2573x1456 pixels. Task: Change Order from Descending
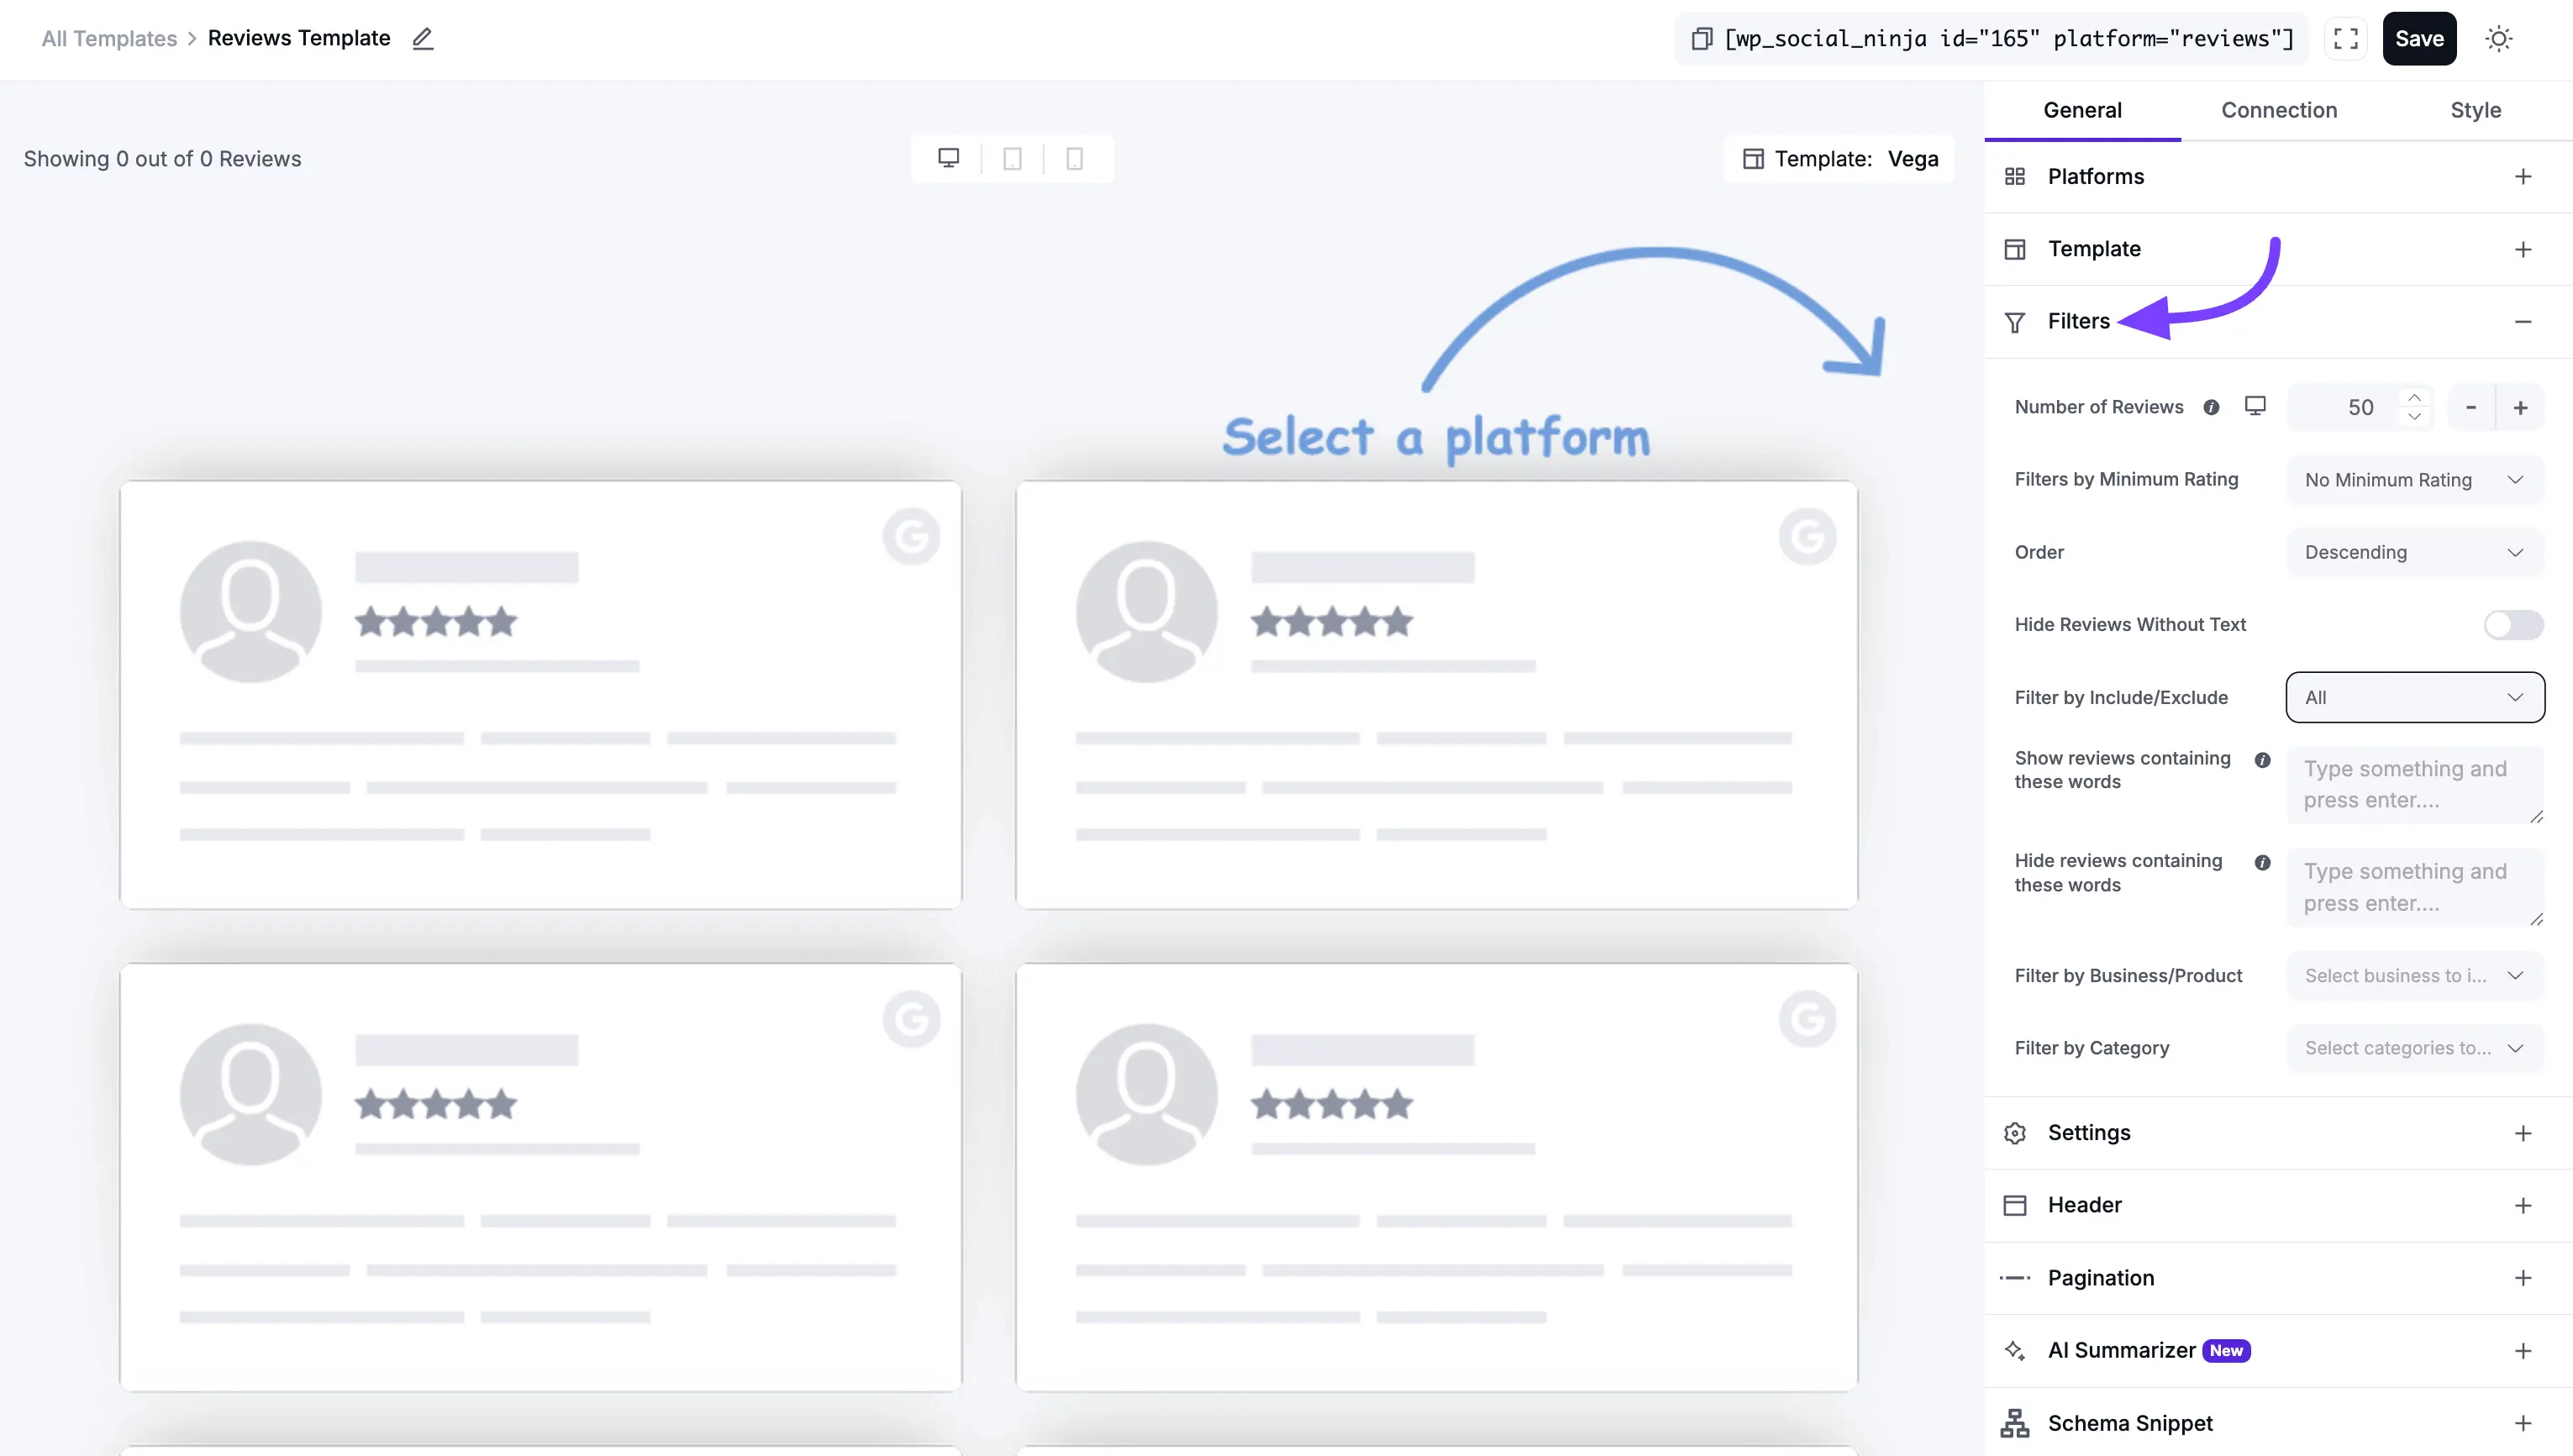2413,552
